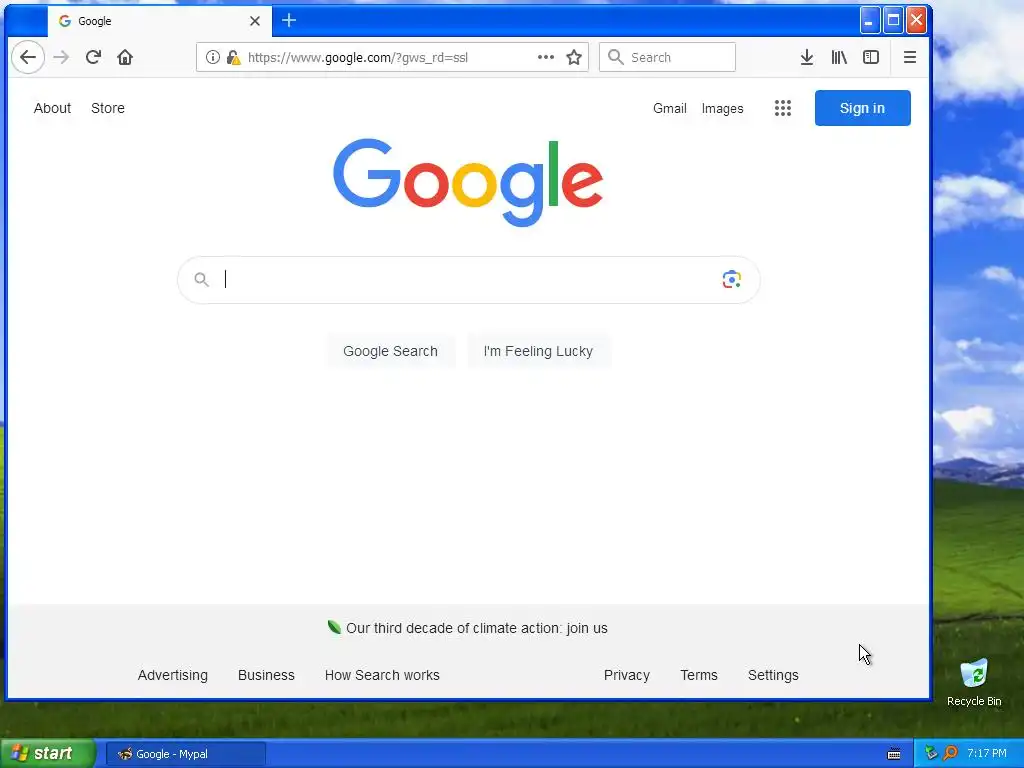1024x768 pixels.
Task: Search by image with Google Lens icon
Action: 731,280
